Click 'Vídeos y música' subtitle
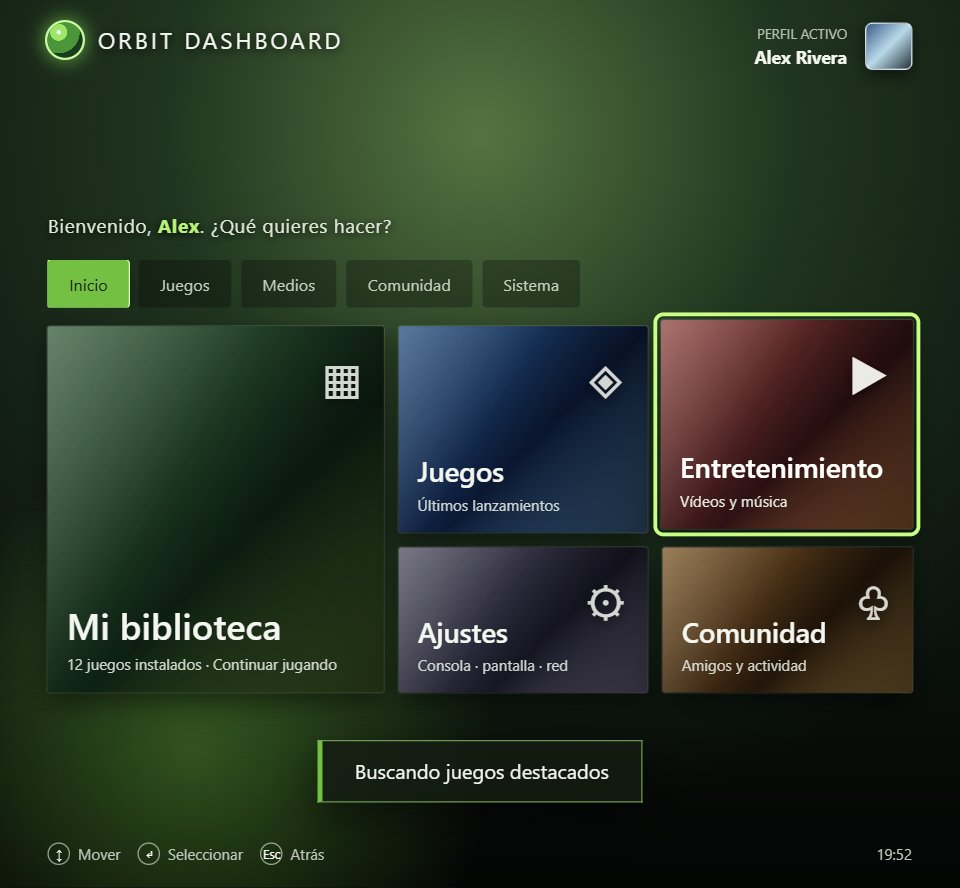 733,502
